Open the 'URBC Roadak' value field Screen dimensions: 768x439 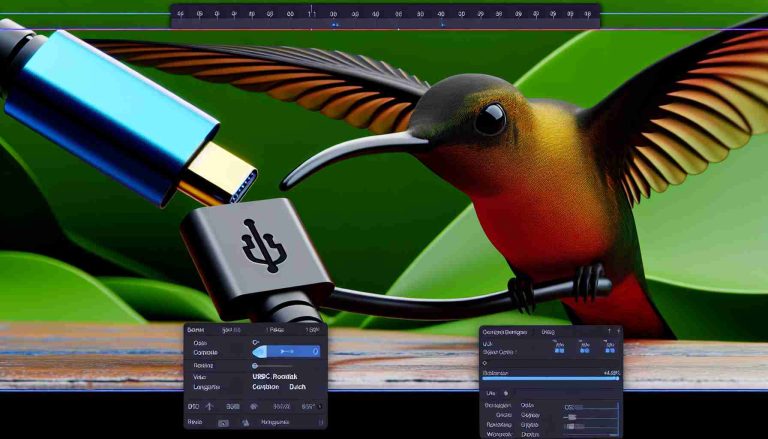point(274,376)
